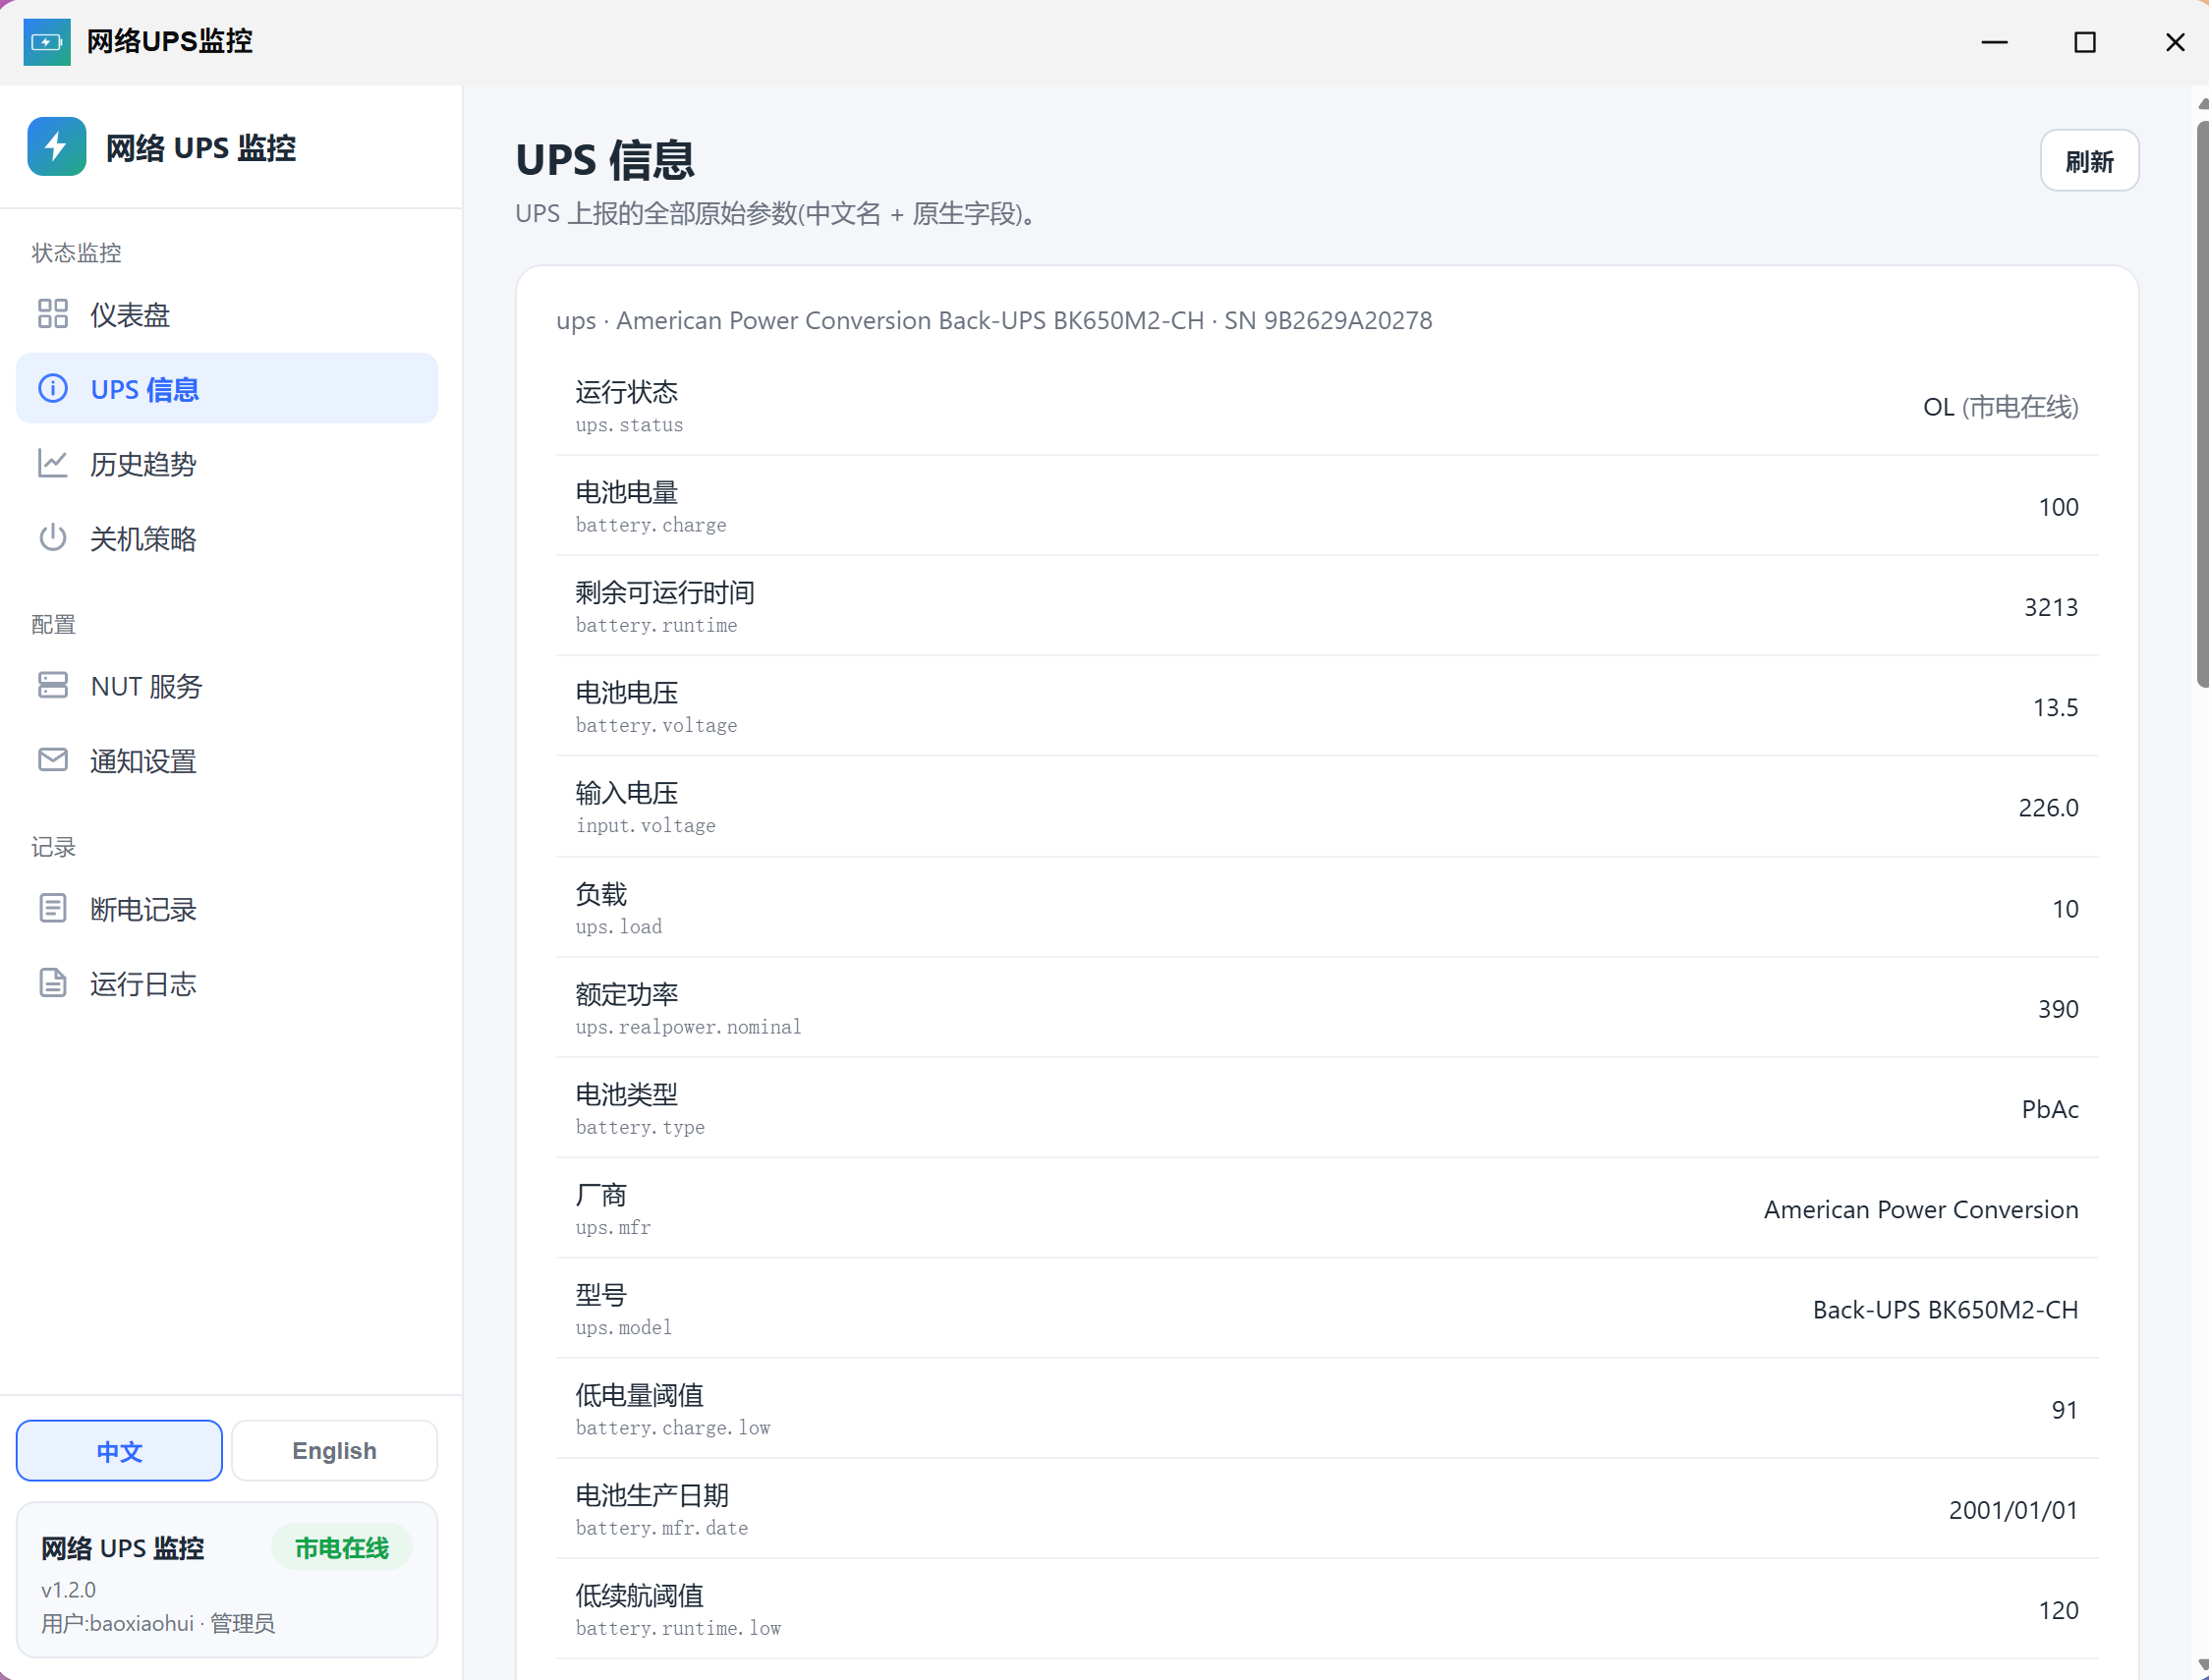Click the scrollbar down arrow

pyautogui.click(x=2202, y=1665)
